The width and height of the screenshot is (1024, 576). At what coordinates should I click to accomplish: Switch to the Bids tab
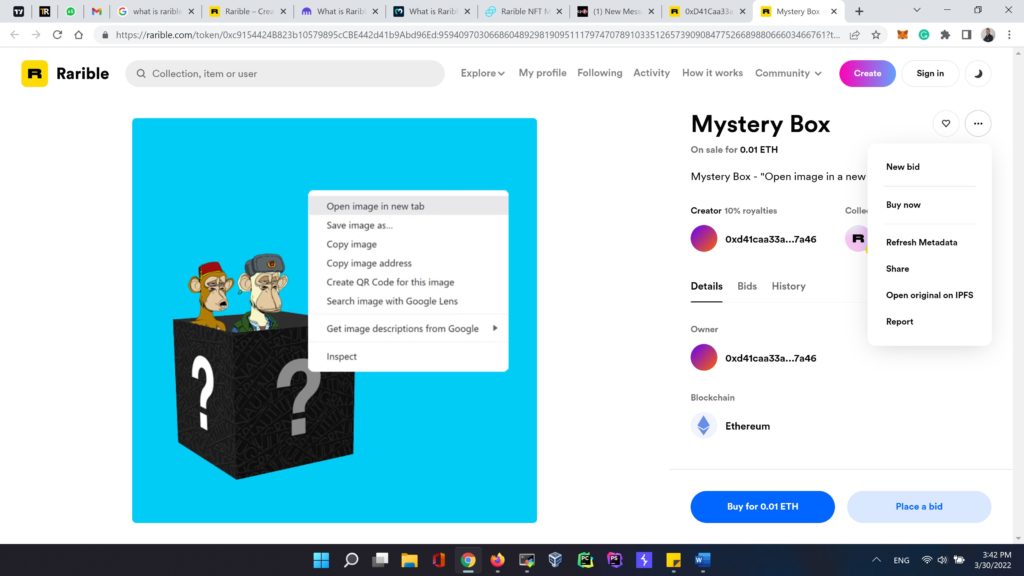click(747, 286)
